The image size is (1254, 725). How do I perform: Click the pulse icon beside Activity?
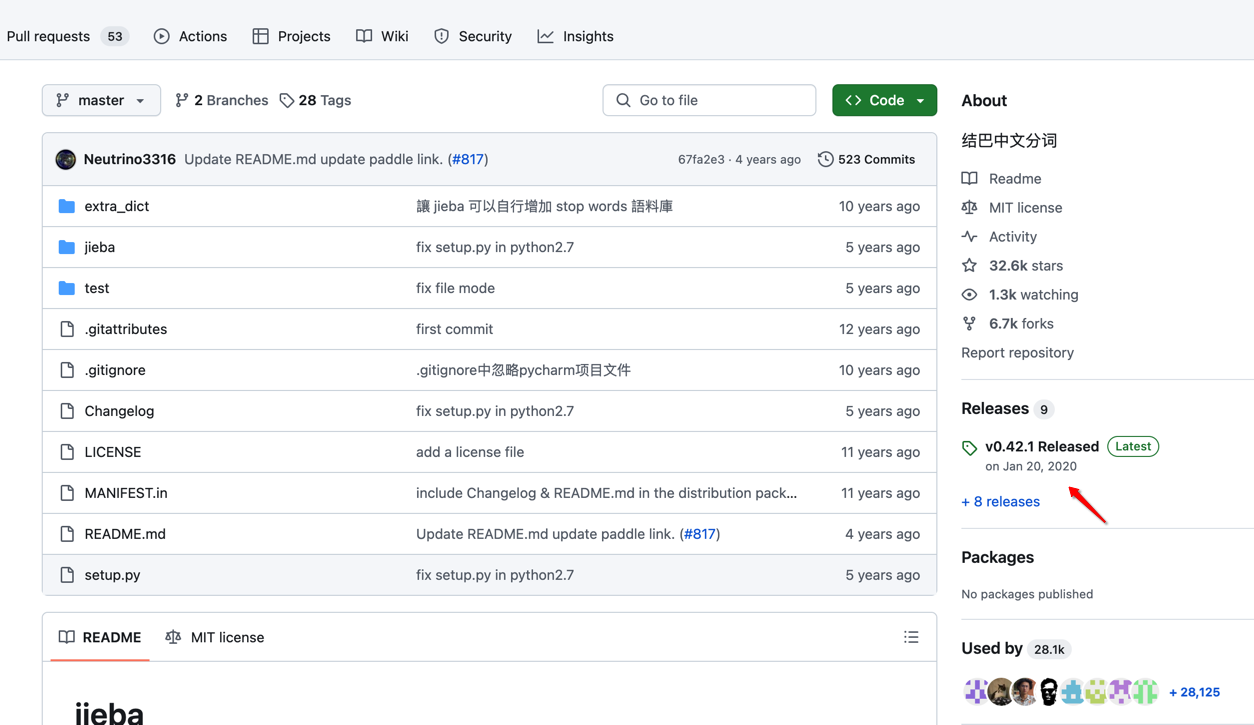pos(969,237)
